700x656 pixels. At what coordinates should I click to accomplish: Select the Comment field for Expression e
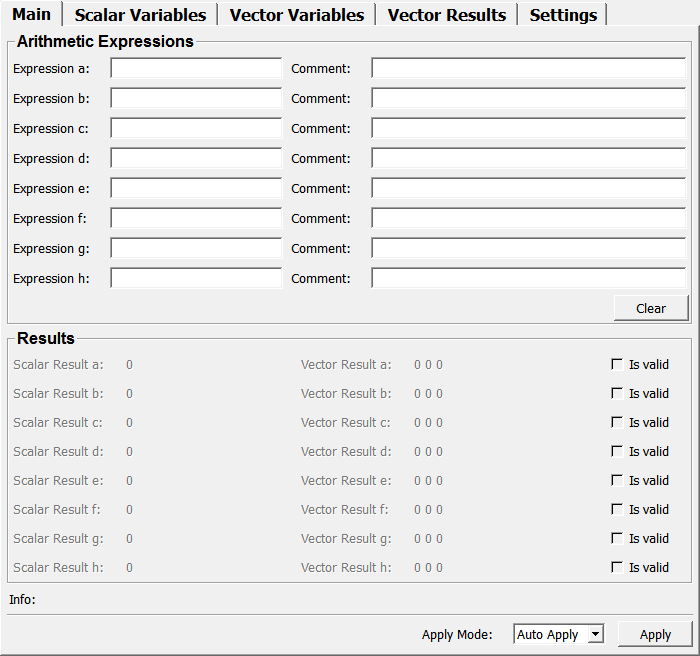point(528,189)
